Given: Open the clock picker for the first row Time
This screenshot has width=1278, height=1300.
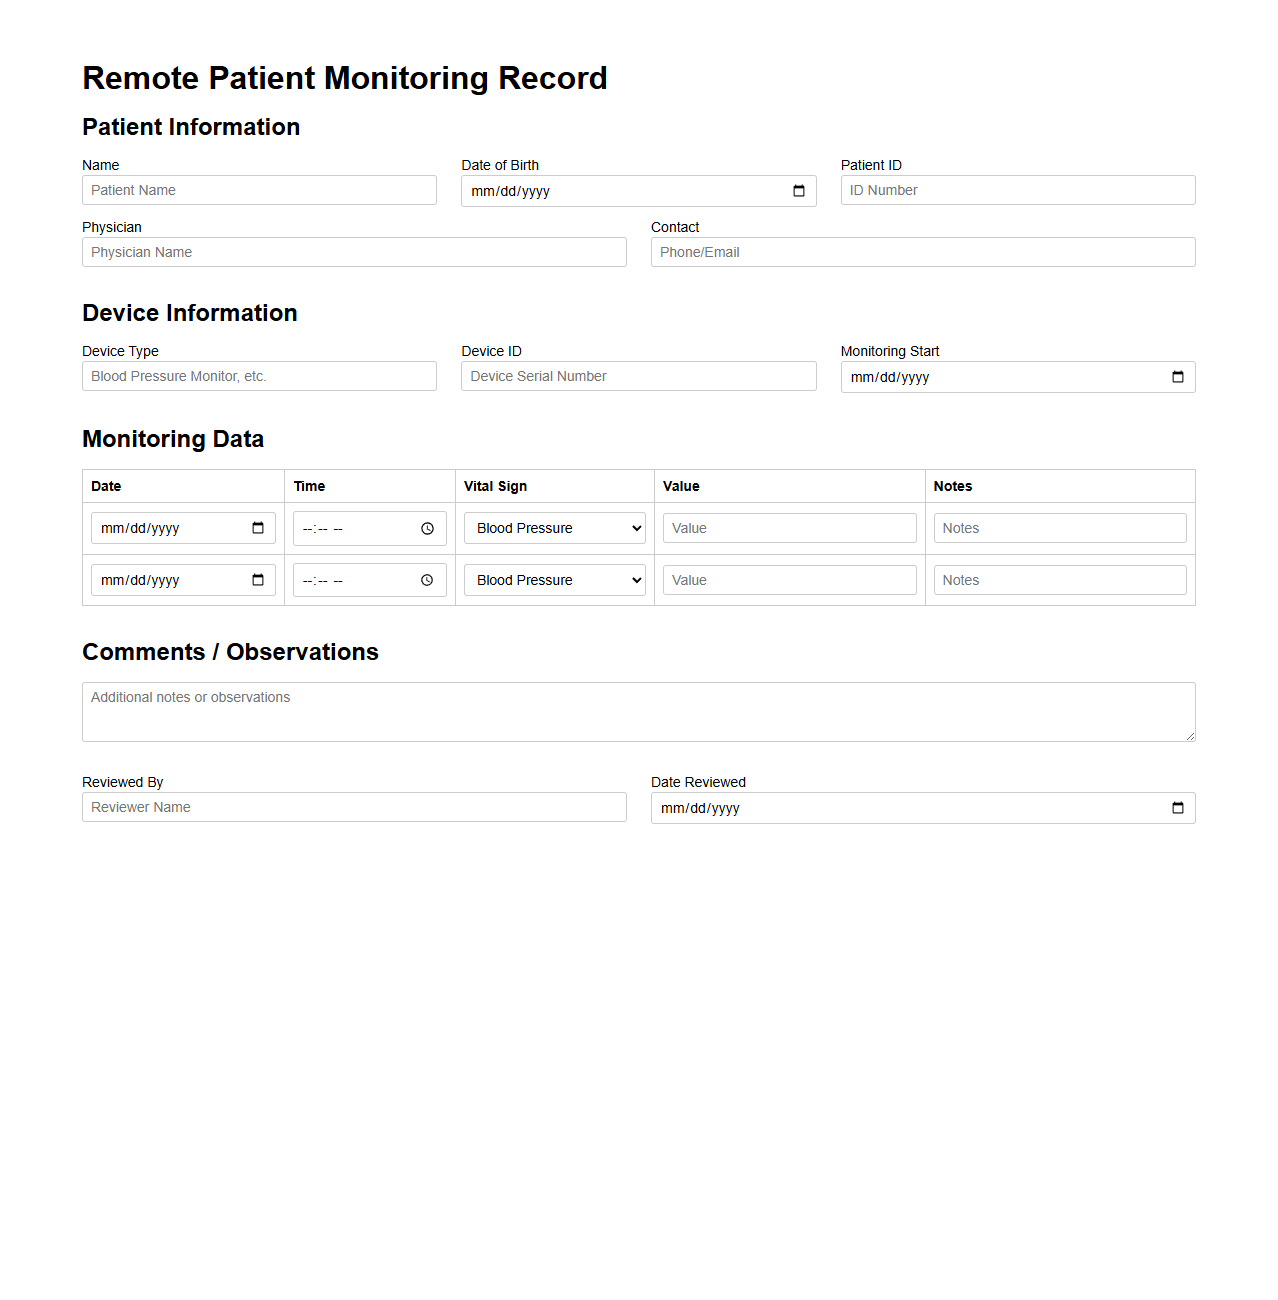Looking at the screenshot, I should coord(426,528).
